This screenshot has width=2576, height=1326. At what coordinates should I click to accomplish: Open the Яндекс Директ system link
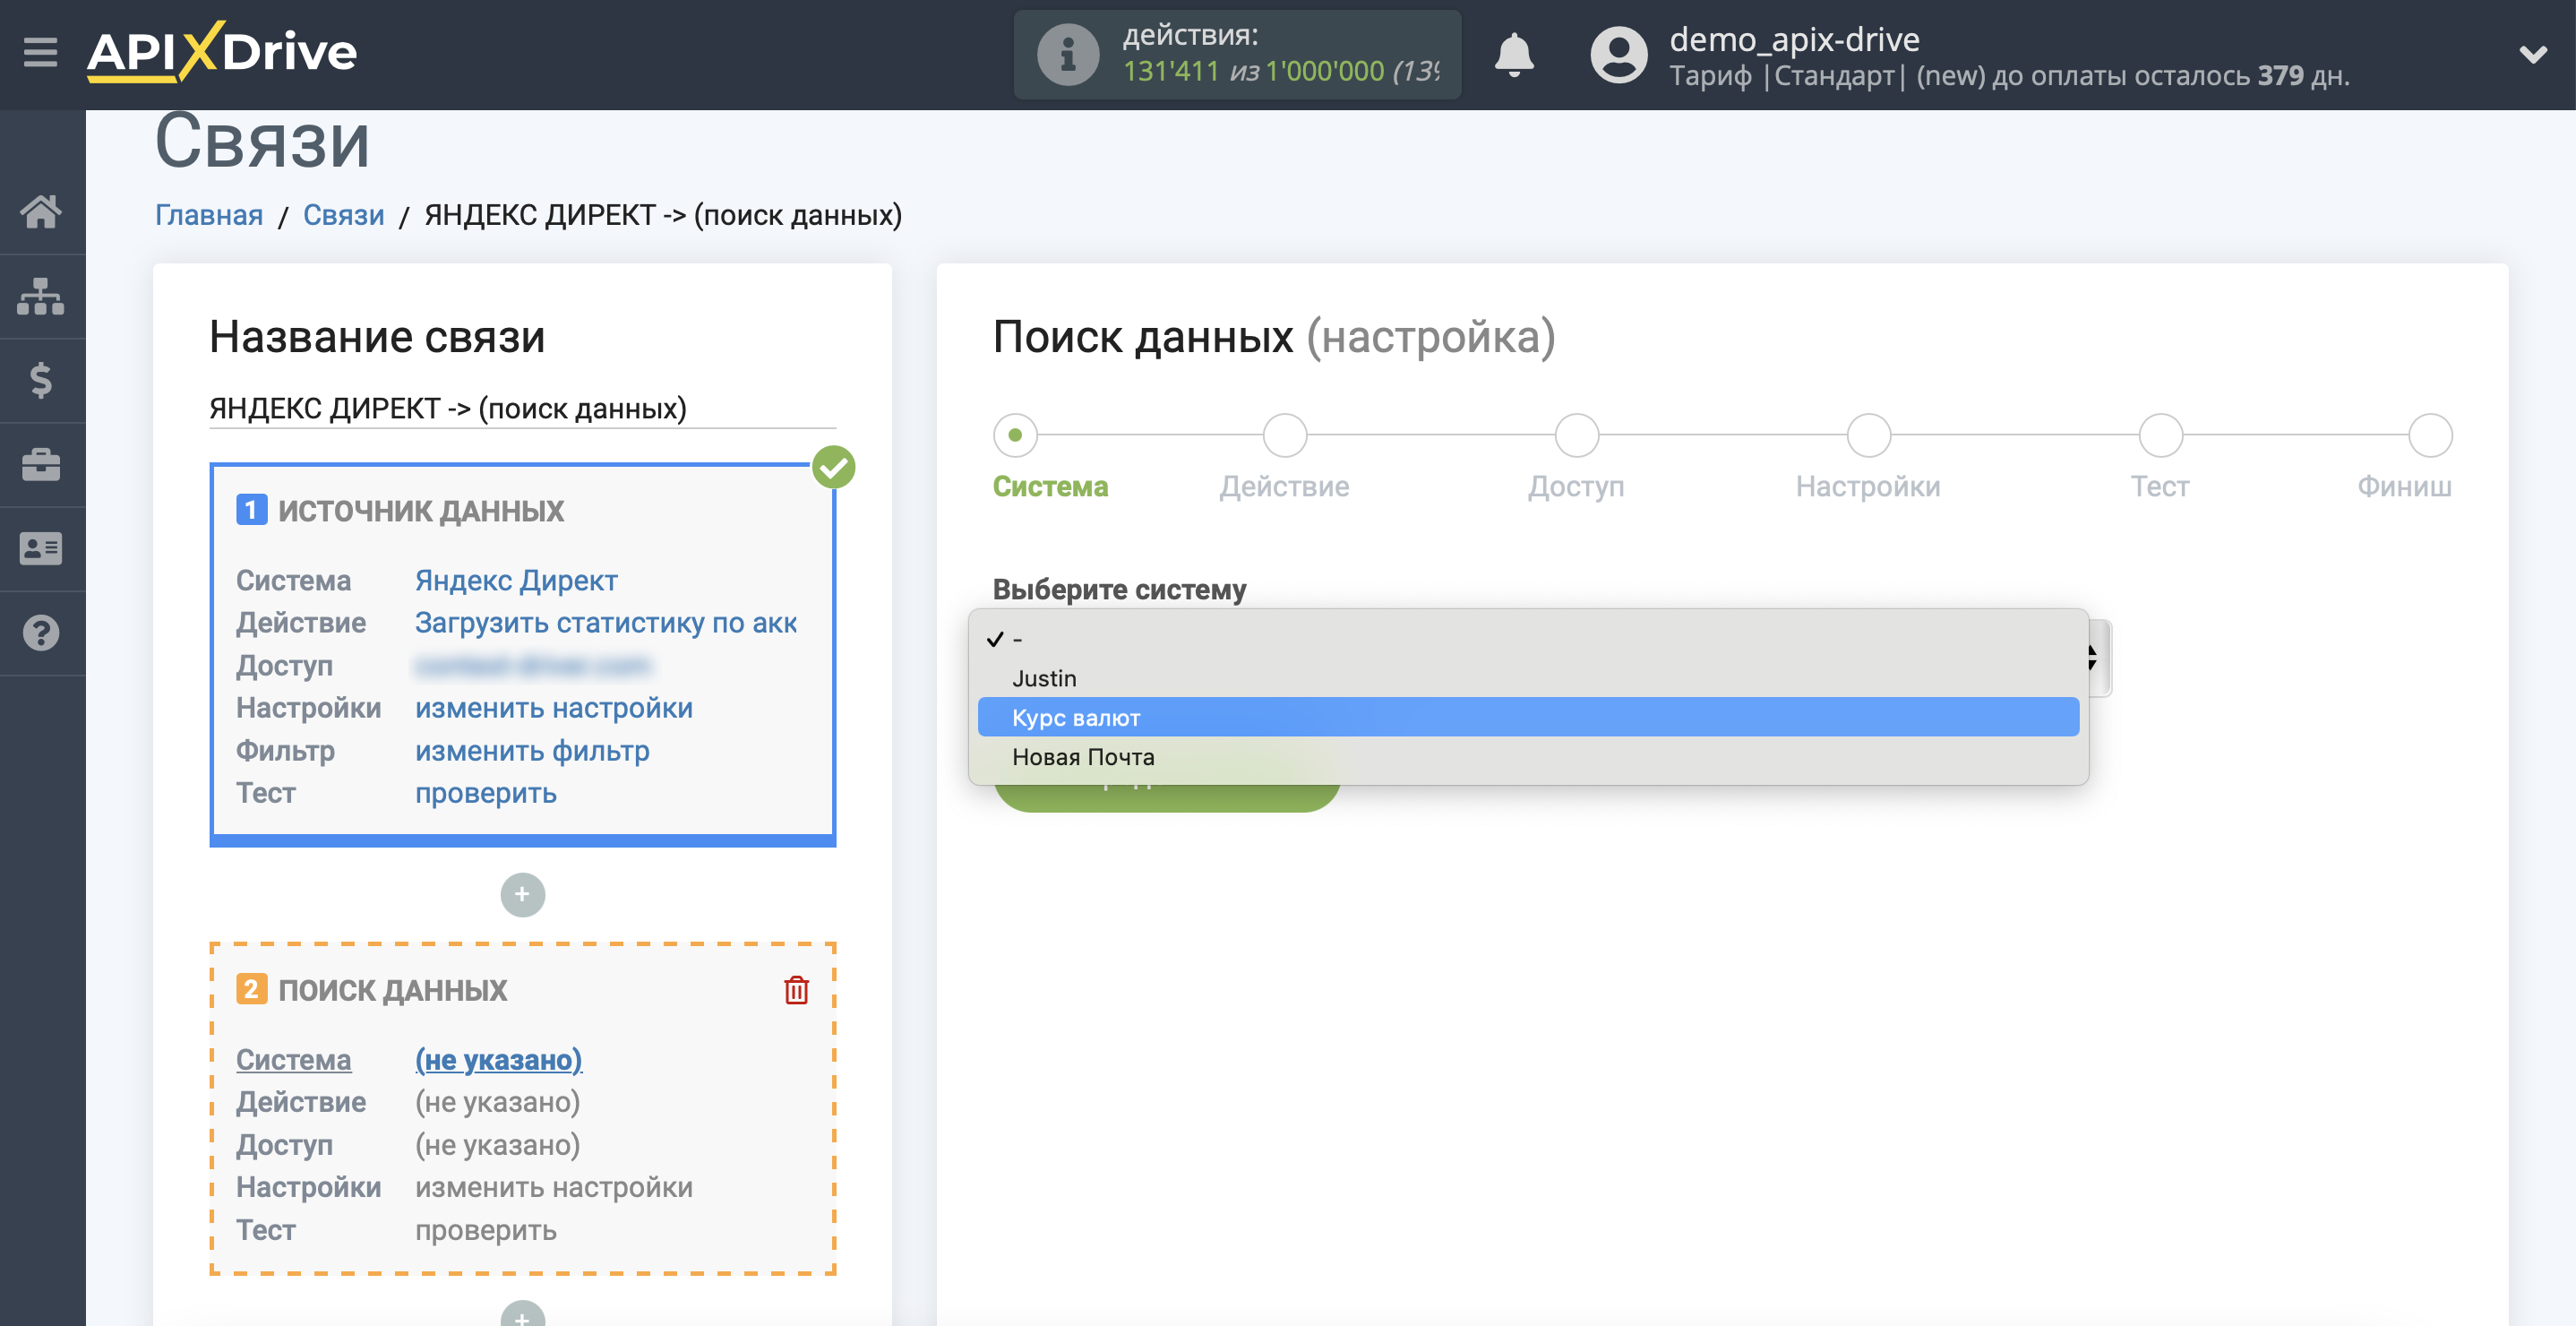coord(516,580)
